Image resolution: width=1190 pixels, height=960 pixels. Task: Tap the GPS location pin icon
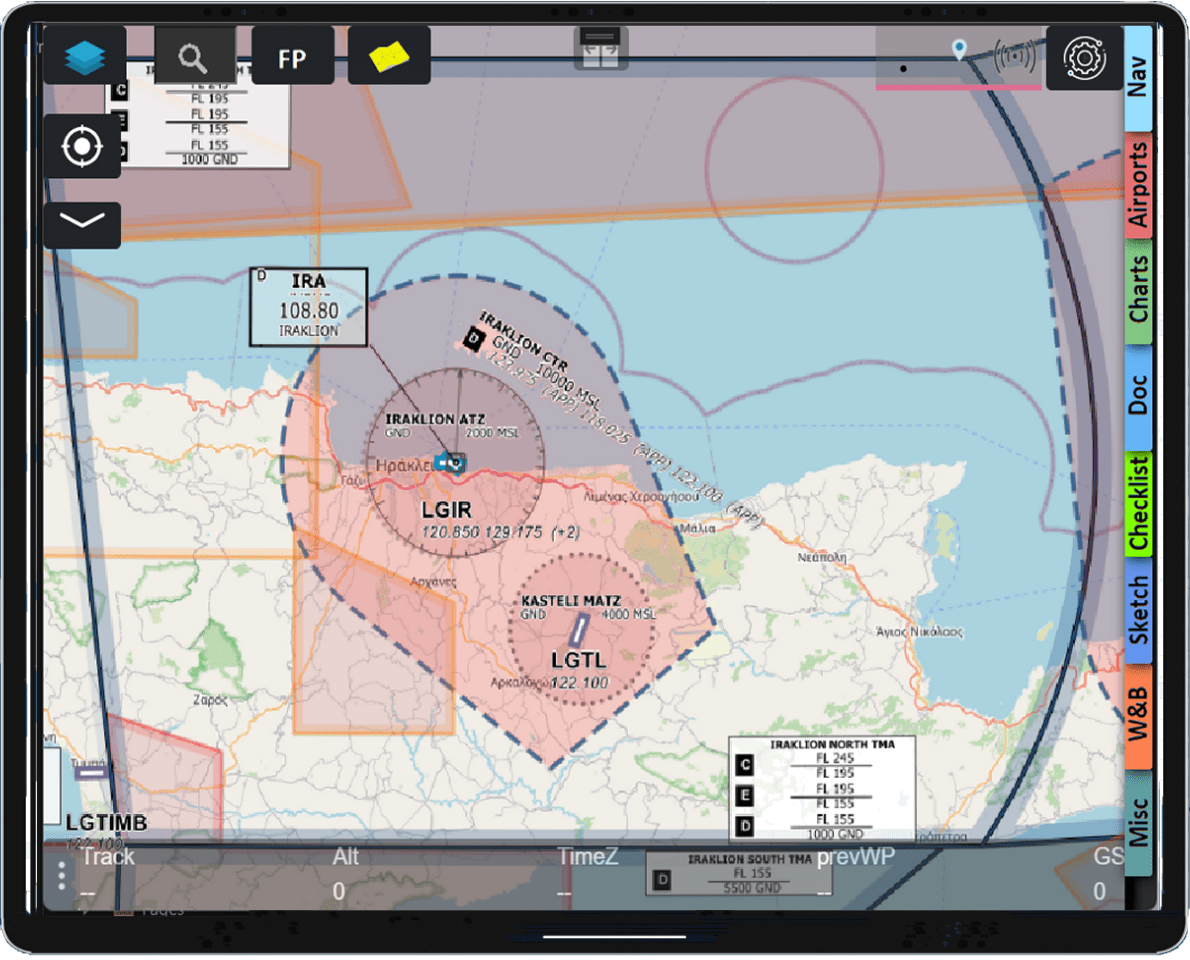(x=959, y=50)
